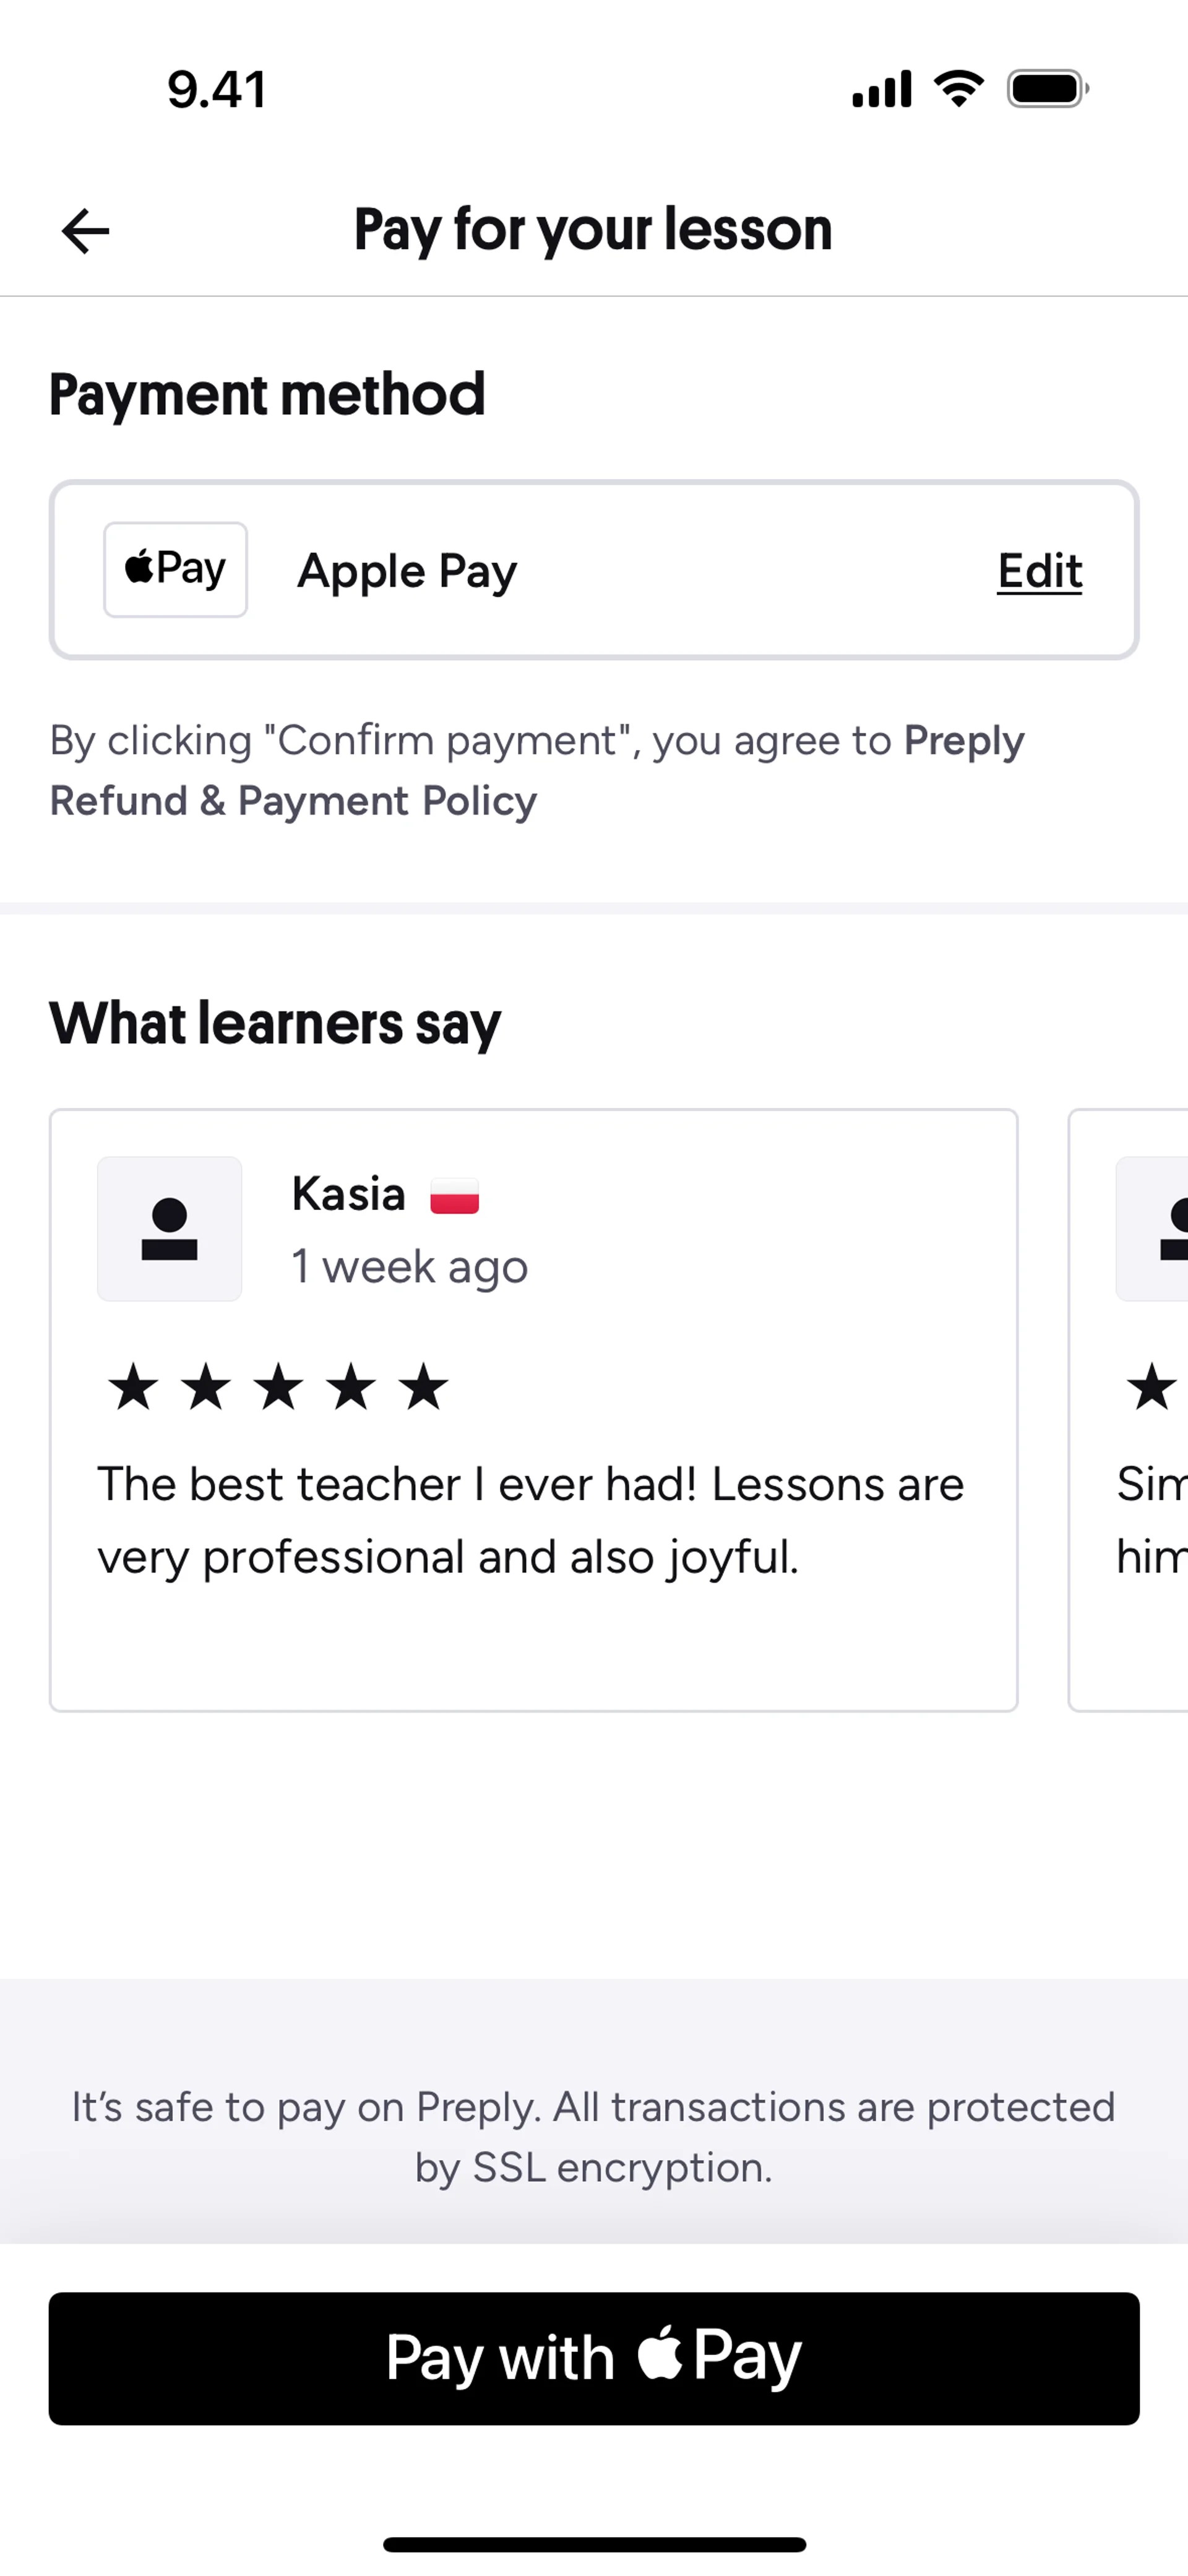
Task: Tap Kasia's review text
Action: click(x=530, y=1520)
